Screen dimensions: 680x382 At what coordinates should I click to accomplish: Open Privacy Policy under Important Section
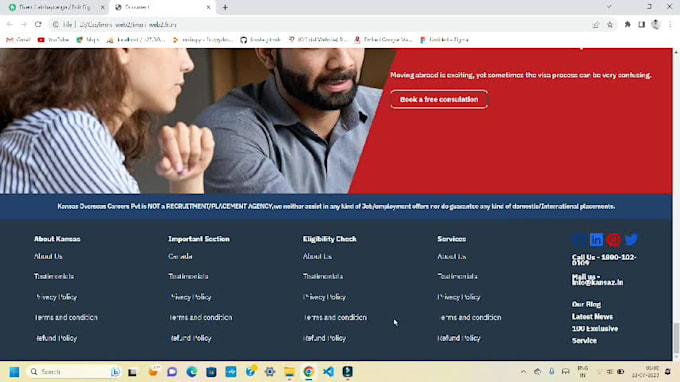tap(190, 297)
